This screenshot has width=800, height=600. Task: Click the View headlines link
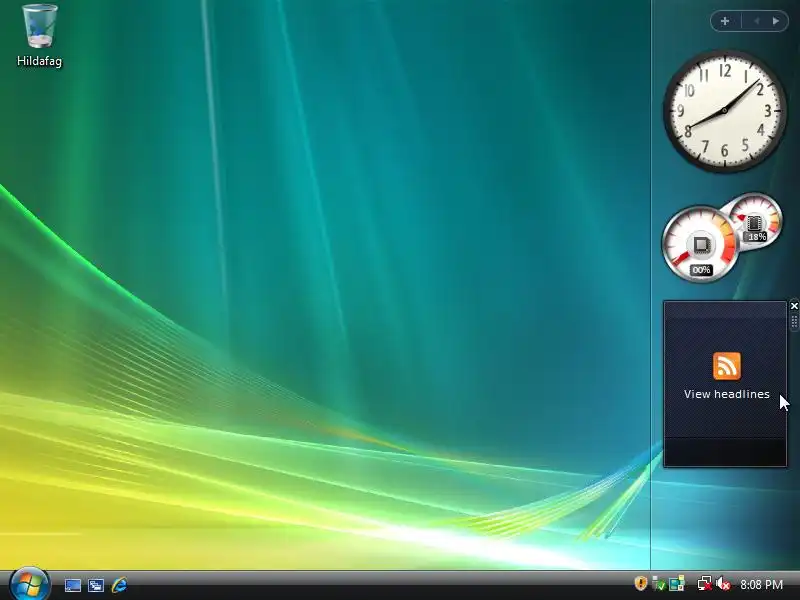point(727,394)
